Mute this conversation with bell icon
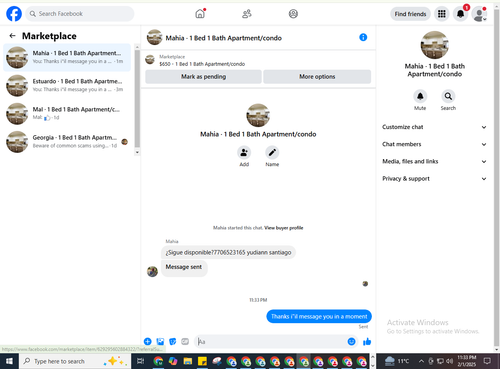 pos(420,96)
